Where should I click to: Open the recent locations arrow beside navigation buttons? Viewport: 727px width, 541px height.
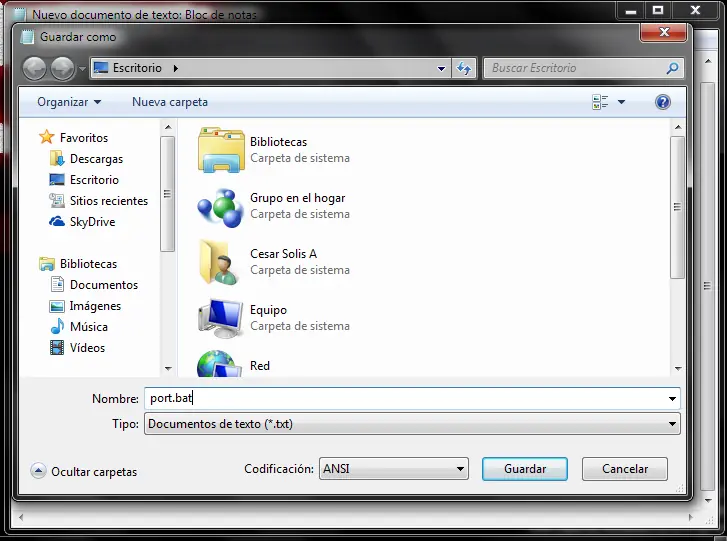click(82, 69)
